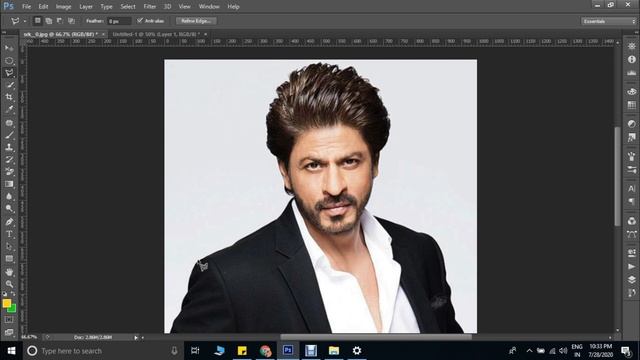Select the Rectangle shape tool
640x360 pixels.
[x=9, y=259]
